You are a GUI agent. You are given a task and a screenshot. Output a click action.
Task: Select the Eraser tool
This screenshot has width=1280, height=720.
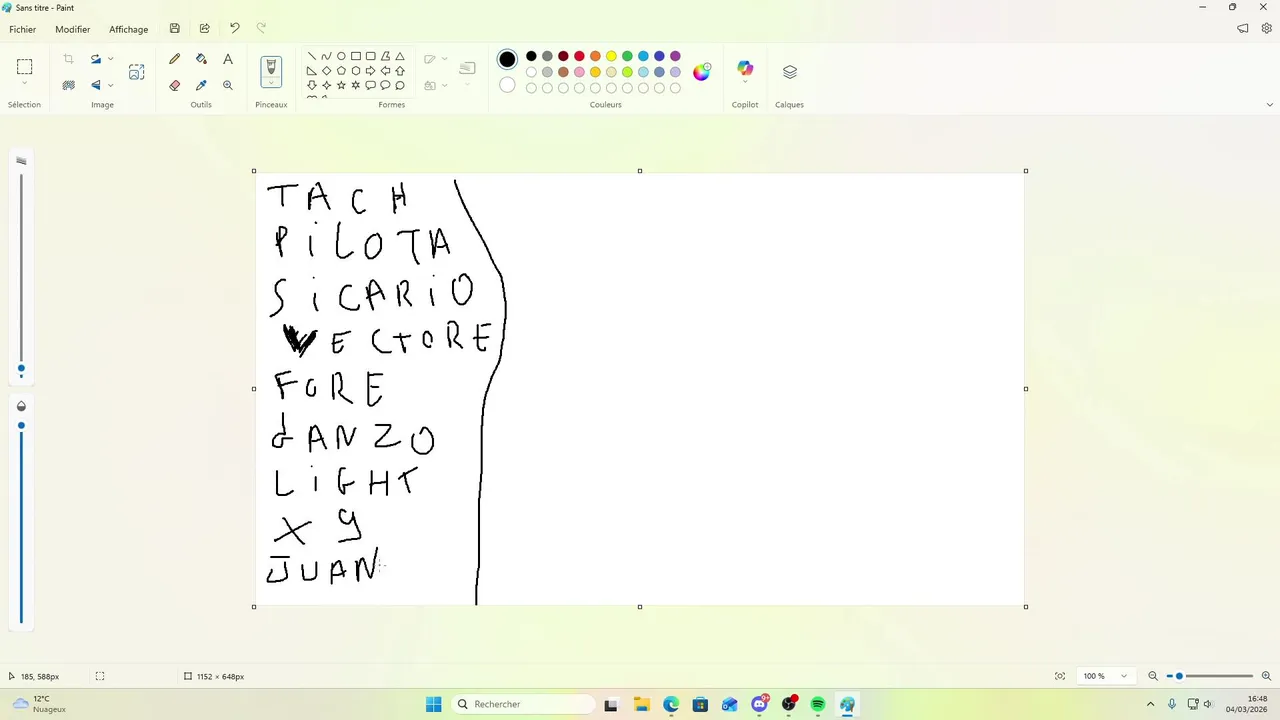pyautogui.click(x=175, y=85)
